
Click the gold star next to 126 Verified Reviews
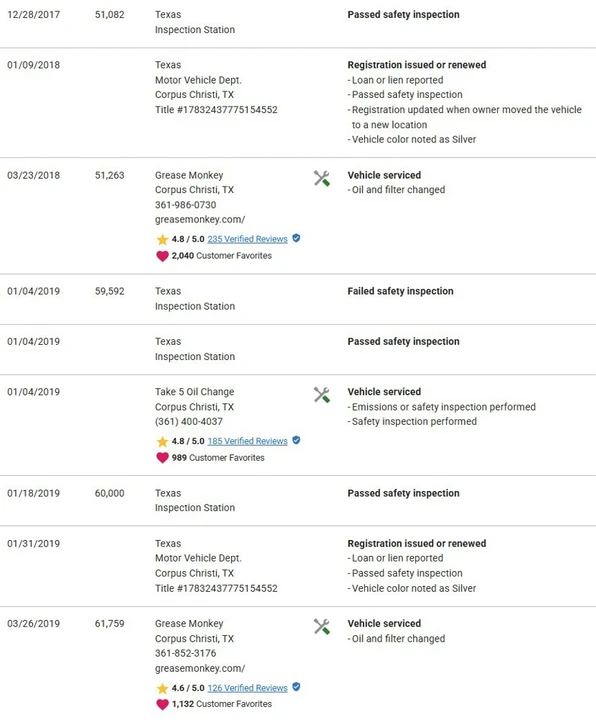(162, 688)
